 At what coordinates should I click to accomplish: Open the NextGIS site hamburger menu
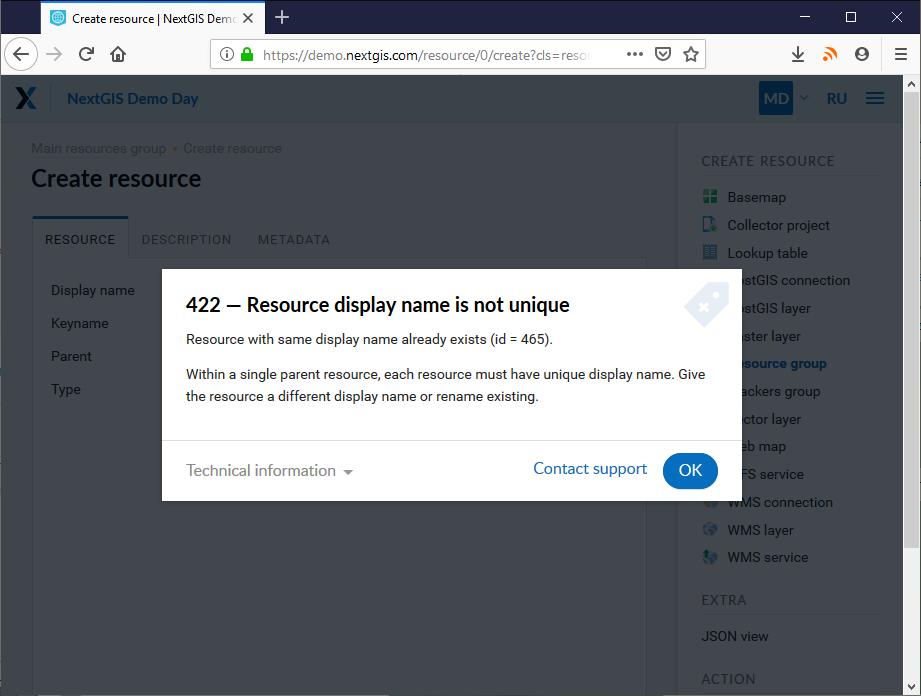point(875,98)
